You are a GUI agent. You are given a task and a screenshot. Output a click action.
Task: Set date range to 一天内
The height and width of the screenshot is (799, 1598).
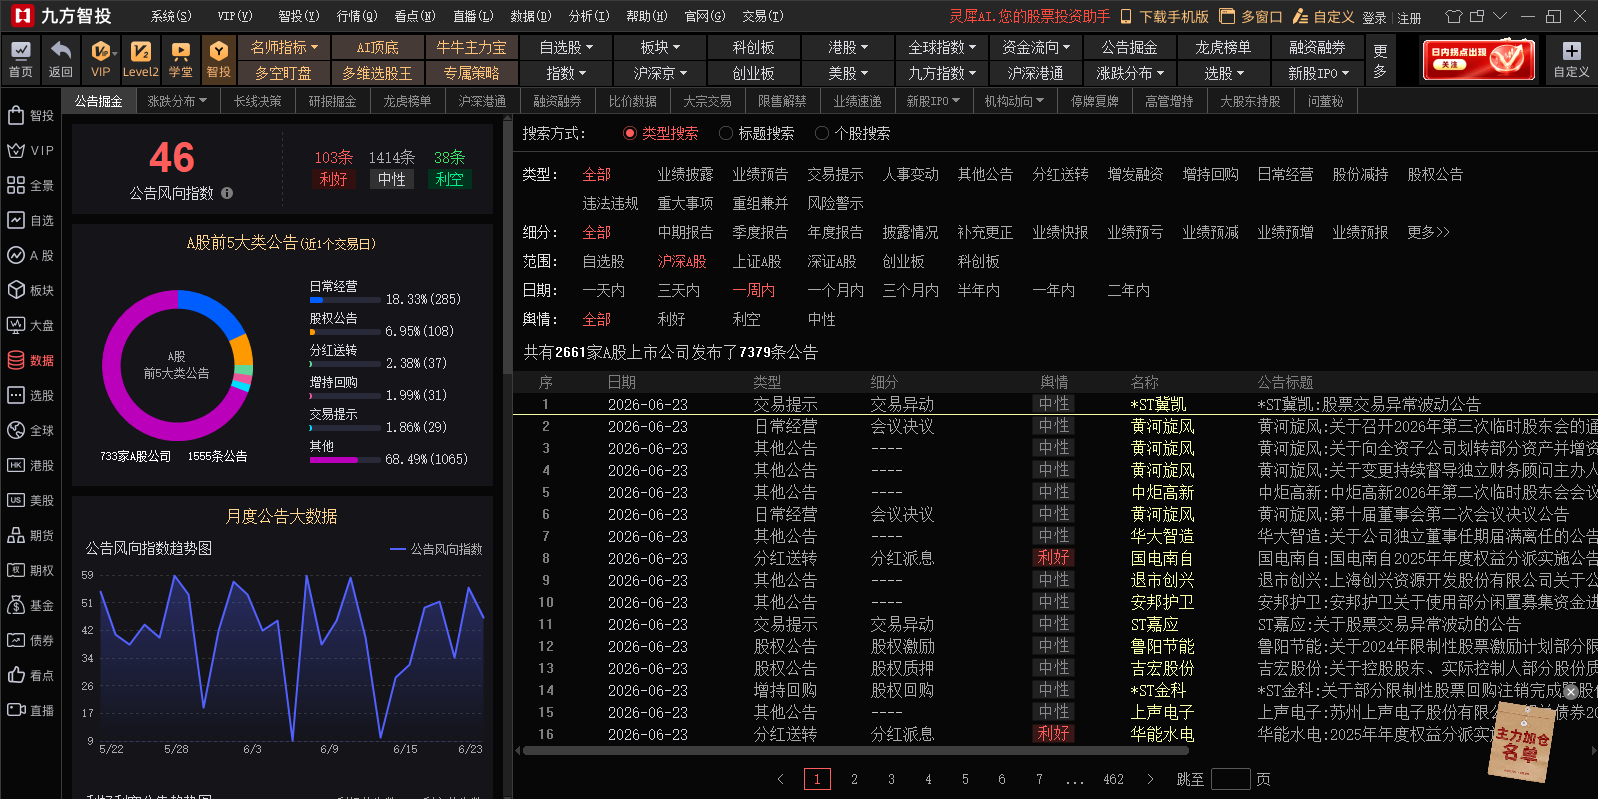coord(604,290)
